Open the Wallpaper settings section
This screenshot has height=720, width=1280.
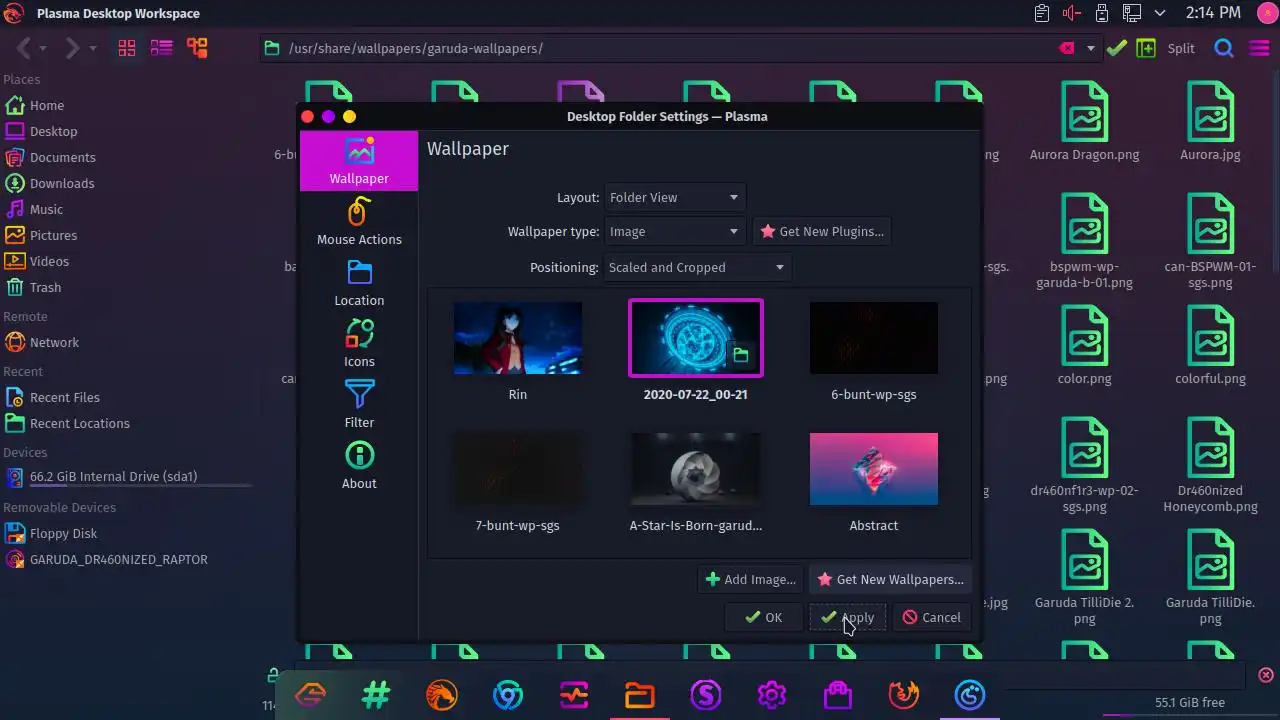click(x=359, y=161)
